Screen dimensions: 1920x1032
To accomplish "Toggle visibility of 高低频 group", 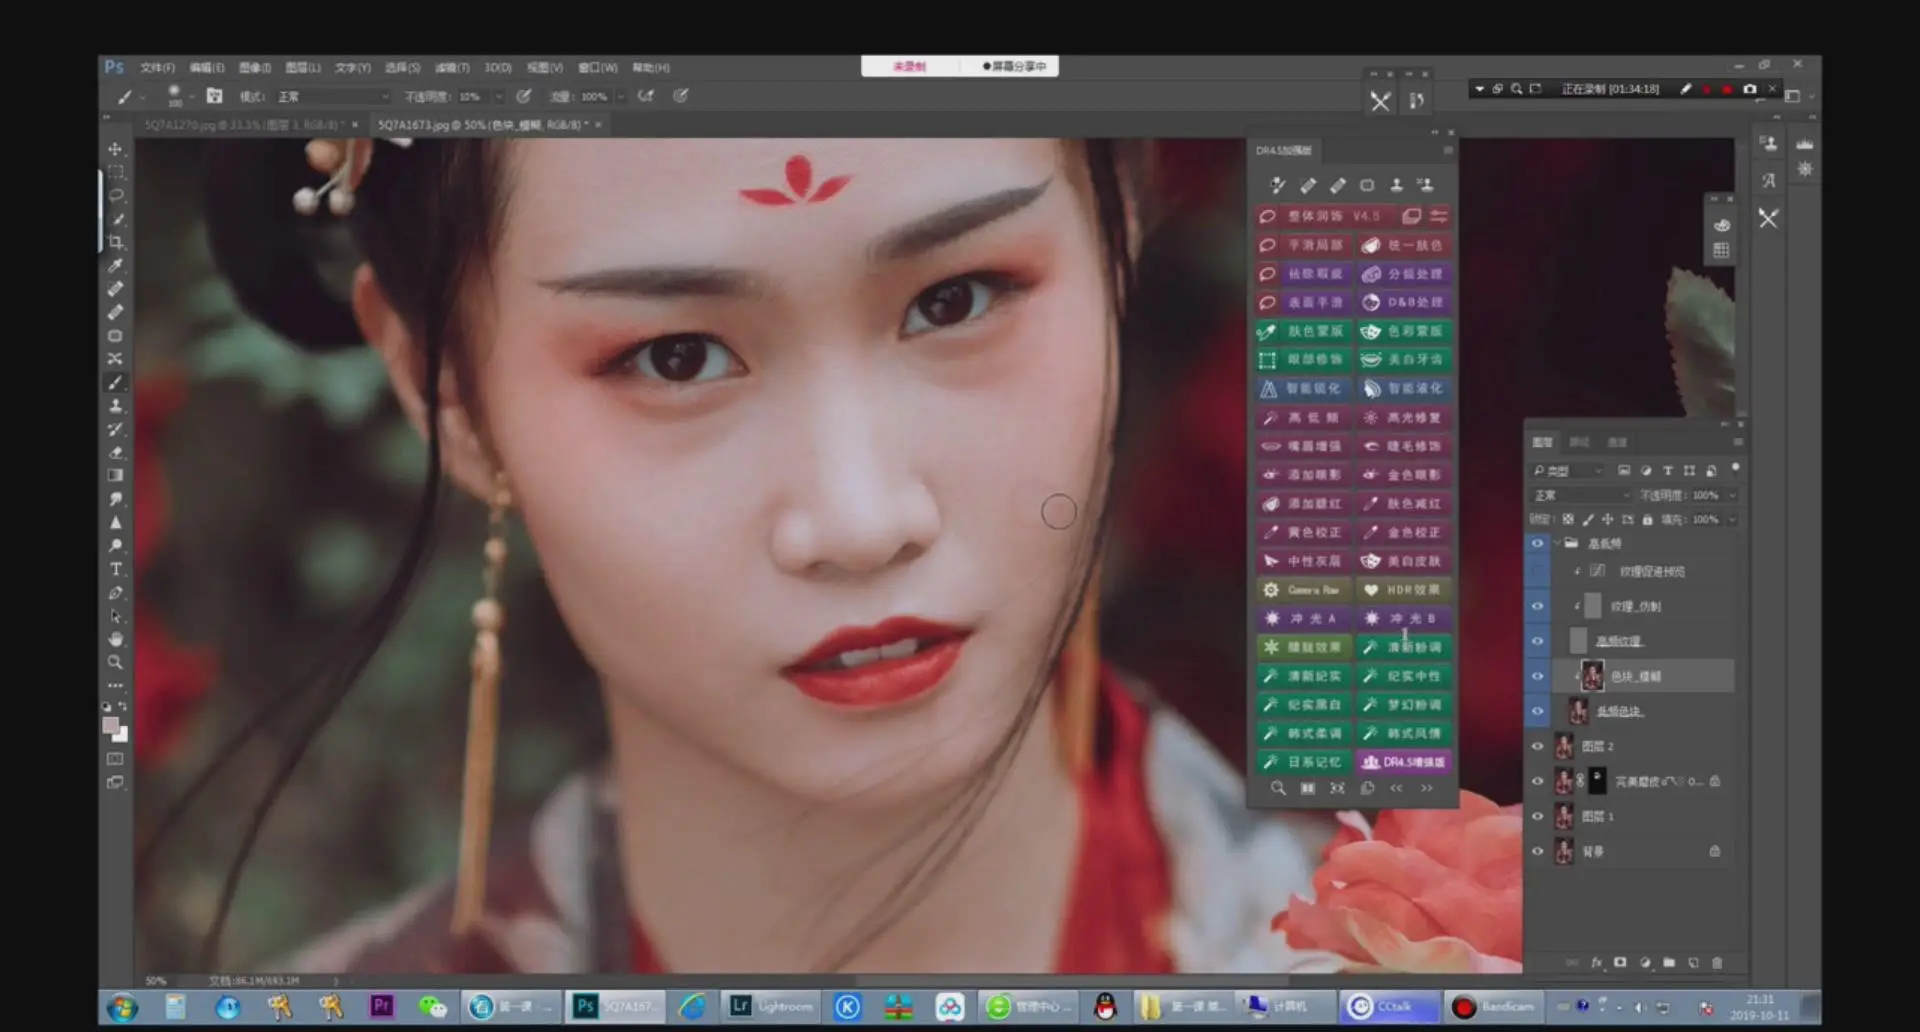I will 1537,543.
